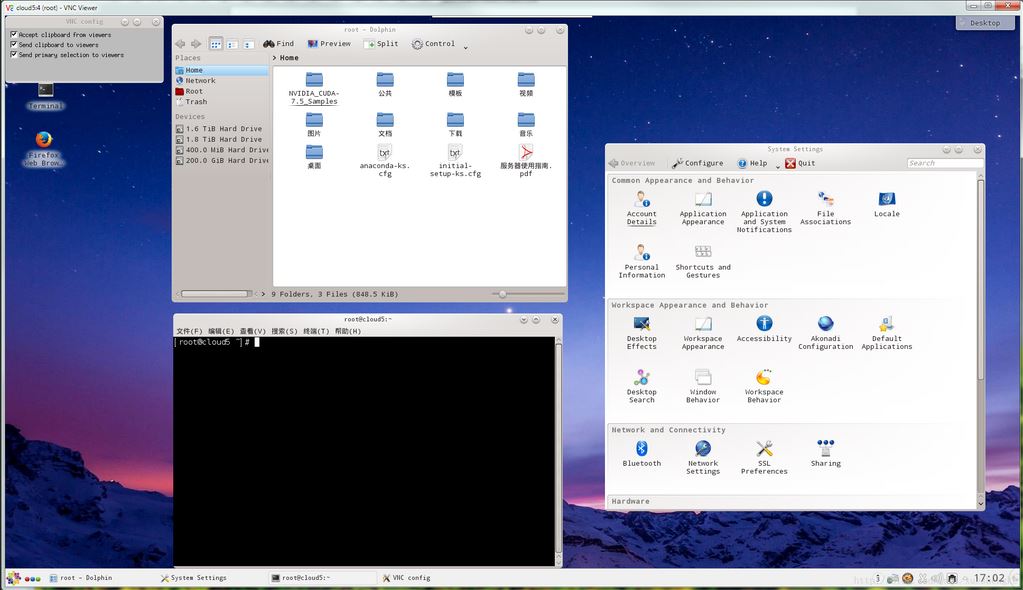Uncheck Send clipboard to viewers
The image size is (1023, 590).
pos(14,45)
